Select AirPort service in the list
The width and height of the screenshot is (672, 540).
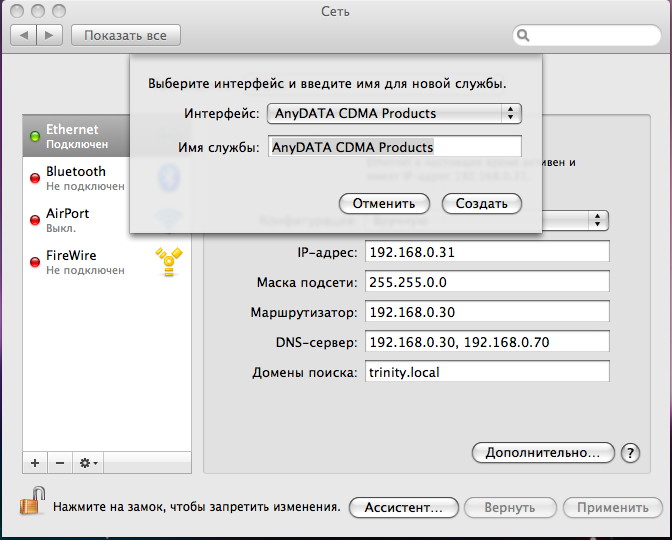coord(75,220)
